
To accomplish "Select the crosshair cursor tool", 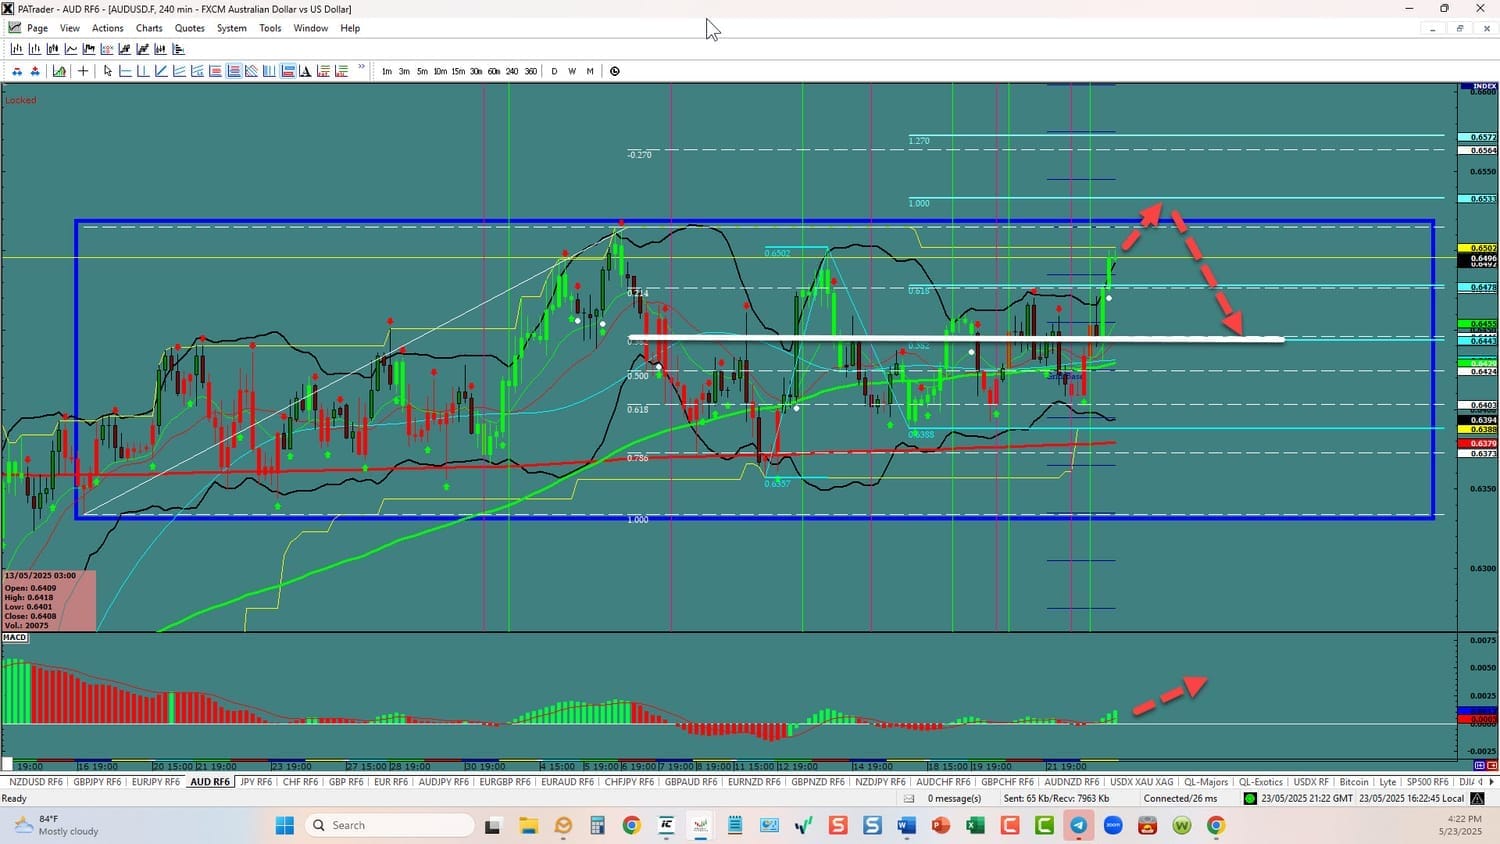I will pos(83,71).
